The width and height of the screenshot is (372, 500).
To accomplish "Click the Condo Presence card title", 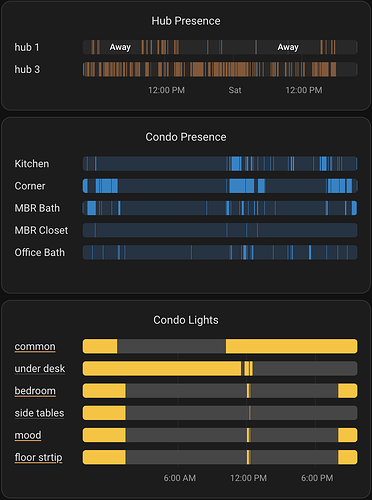I will [186, 137].
